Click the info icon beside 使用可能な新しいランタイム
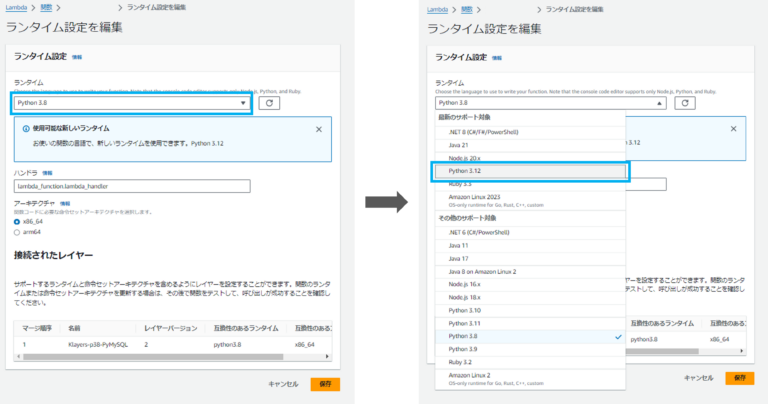This screenshot has height=404, width=768. pyautogui.click(x=26, y=129)
